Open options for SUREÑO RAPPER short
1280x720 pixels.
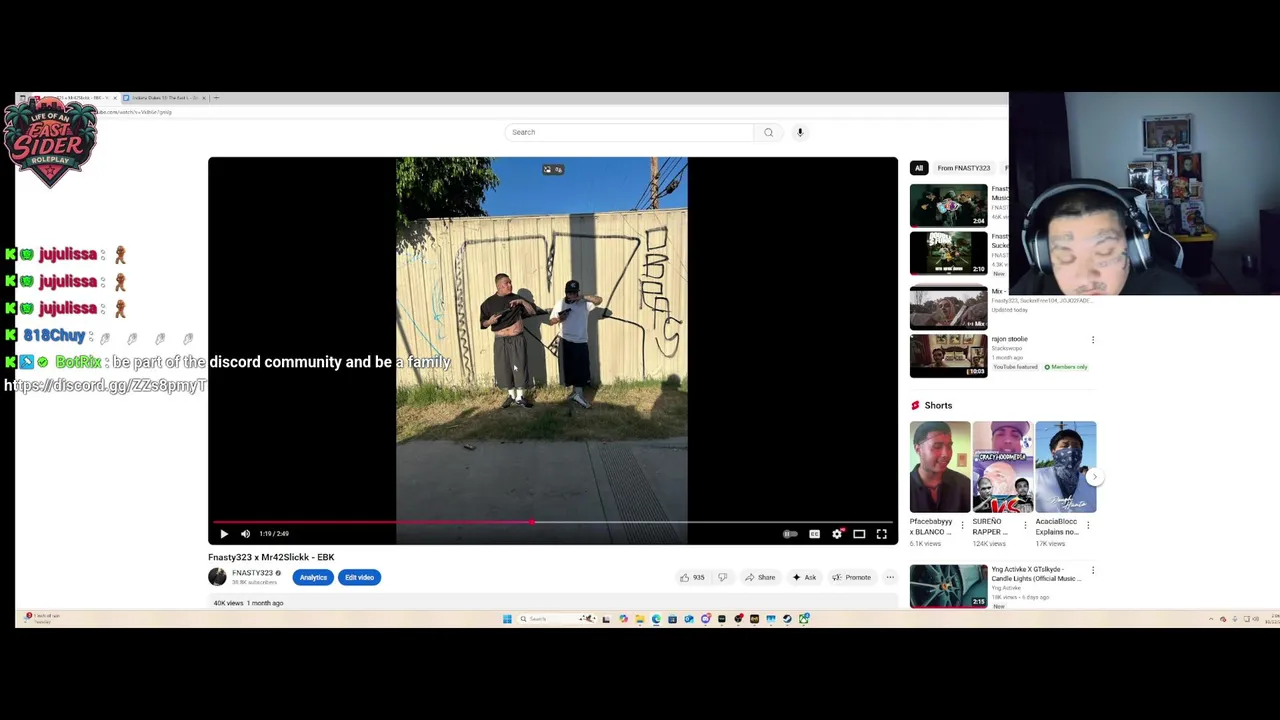point(1025,524)
